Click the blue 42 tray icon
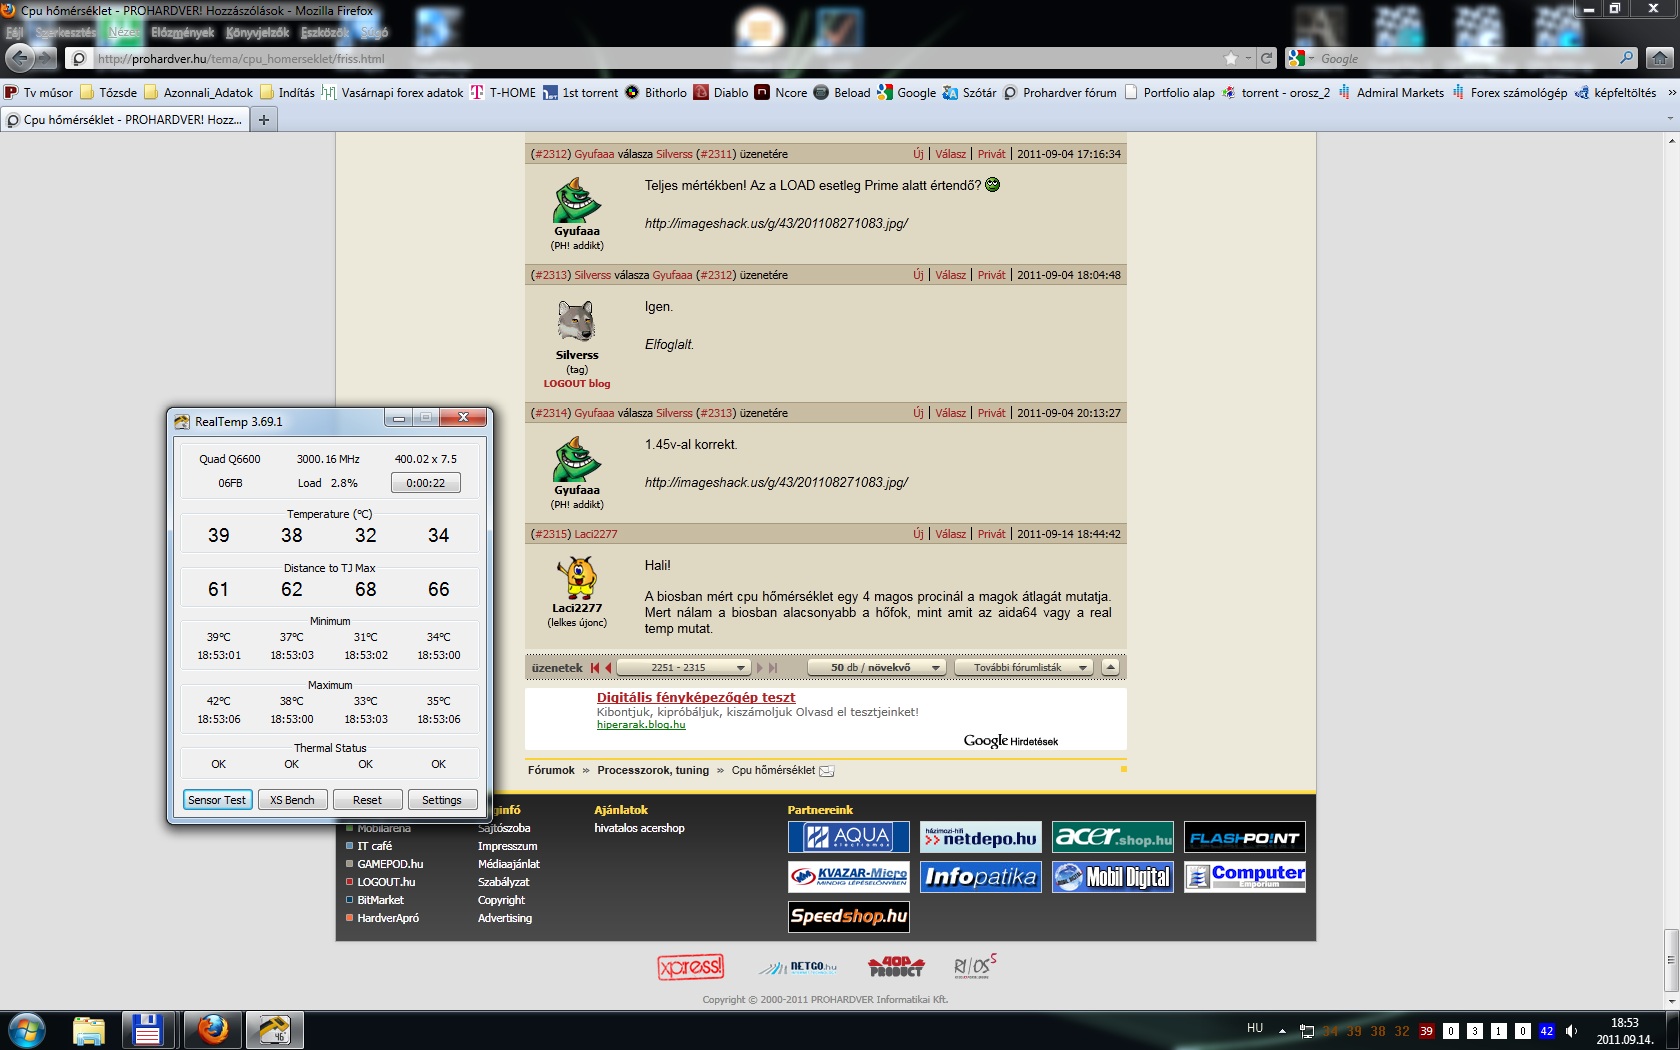Screen dimensions: 1680x1050 pos(1546,1031)
